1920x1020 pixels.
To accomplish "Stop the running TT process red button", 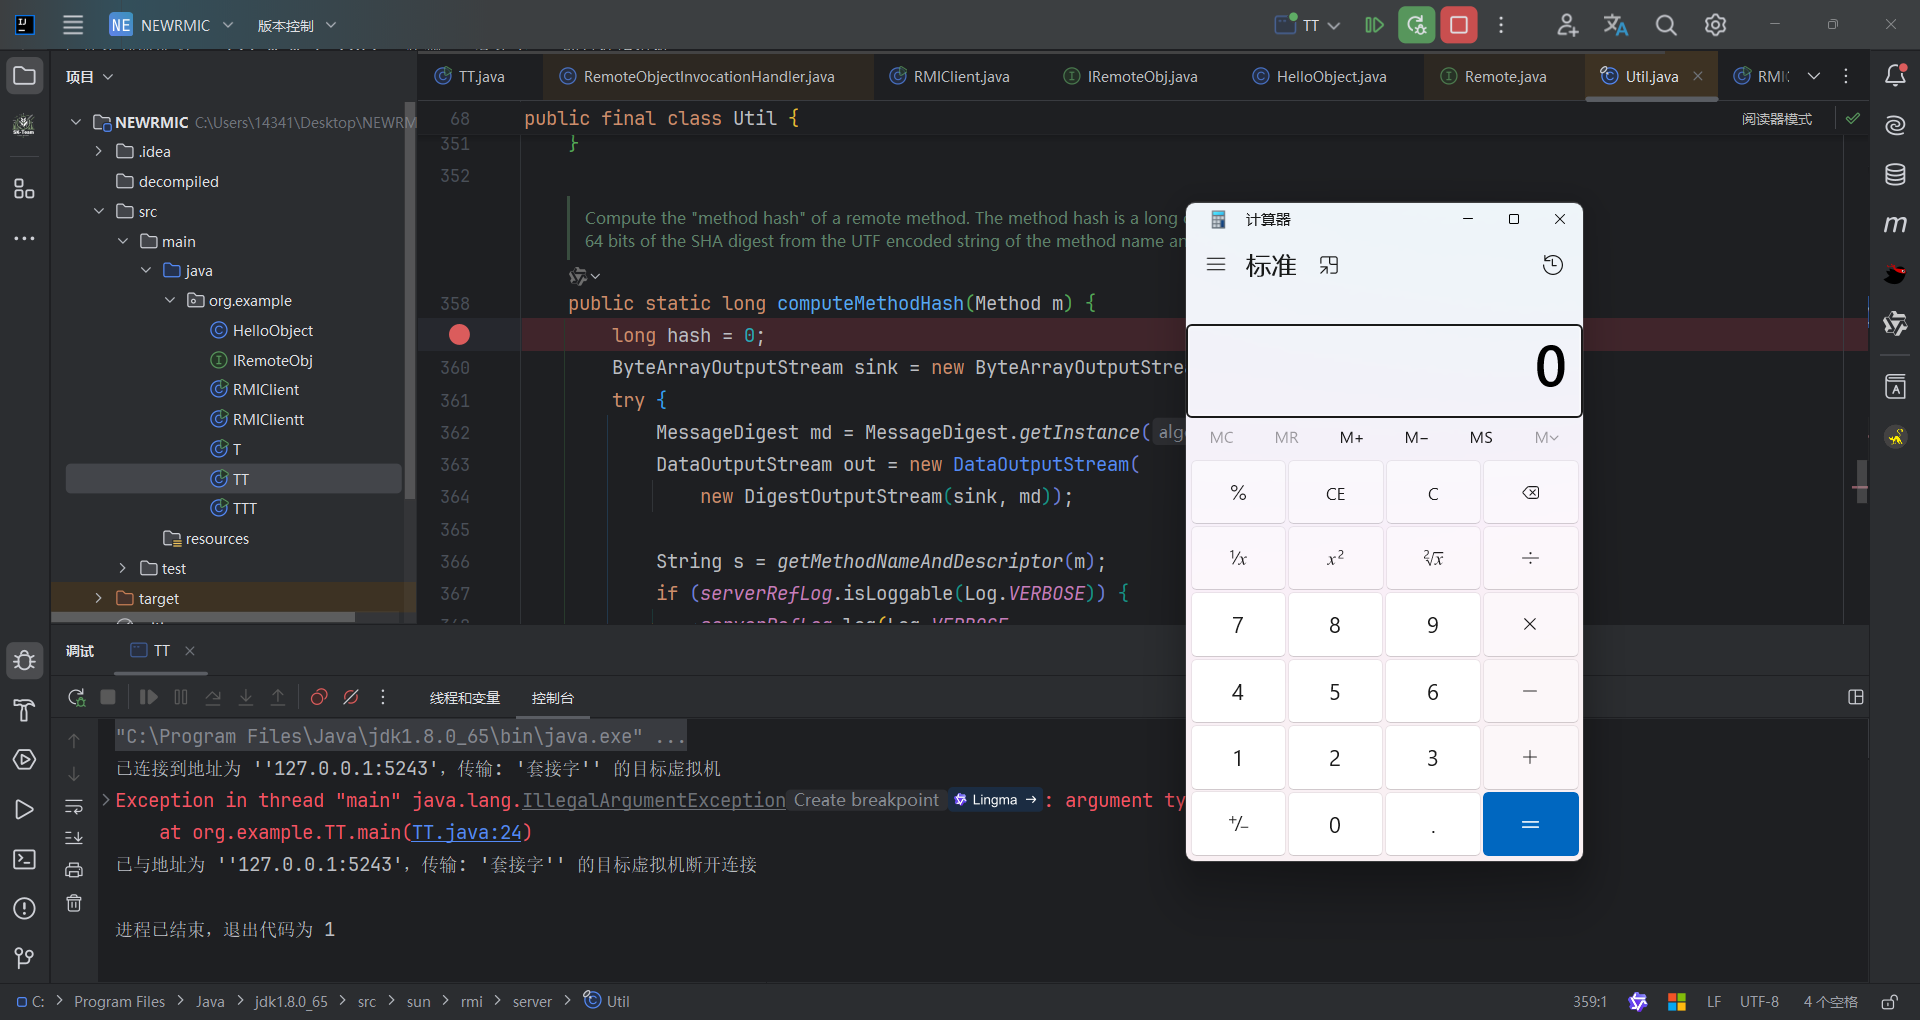I will 1459,25.
